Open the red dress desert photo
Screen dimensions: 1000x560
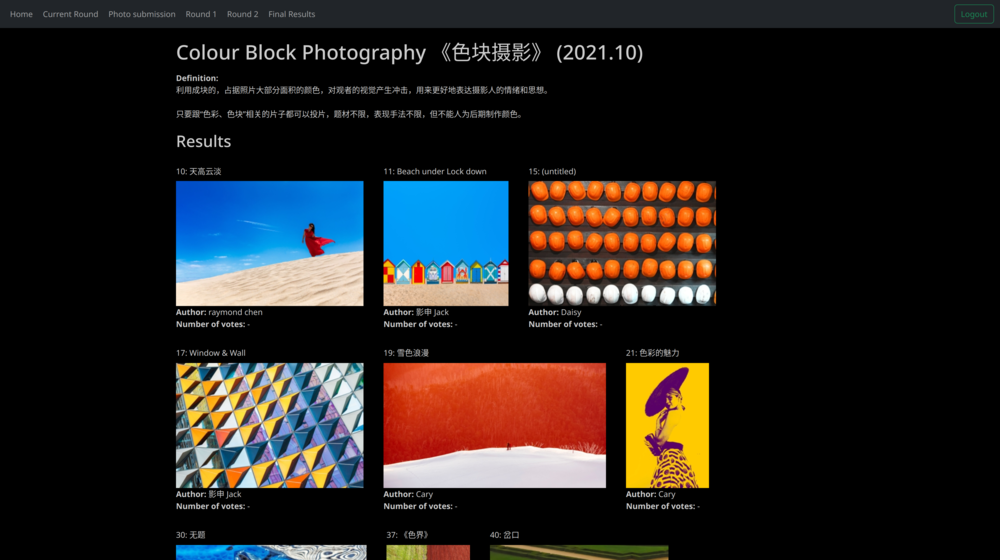pos(269,243)
